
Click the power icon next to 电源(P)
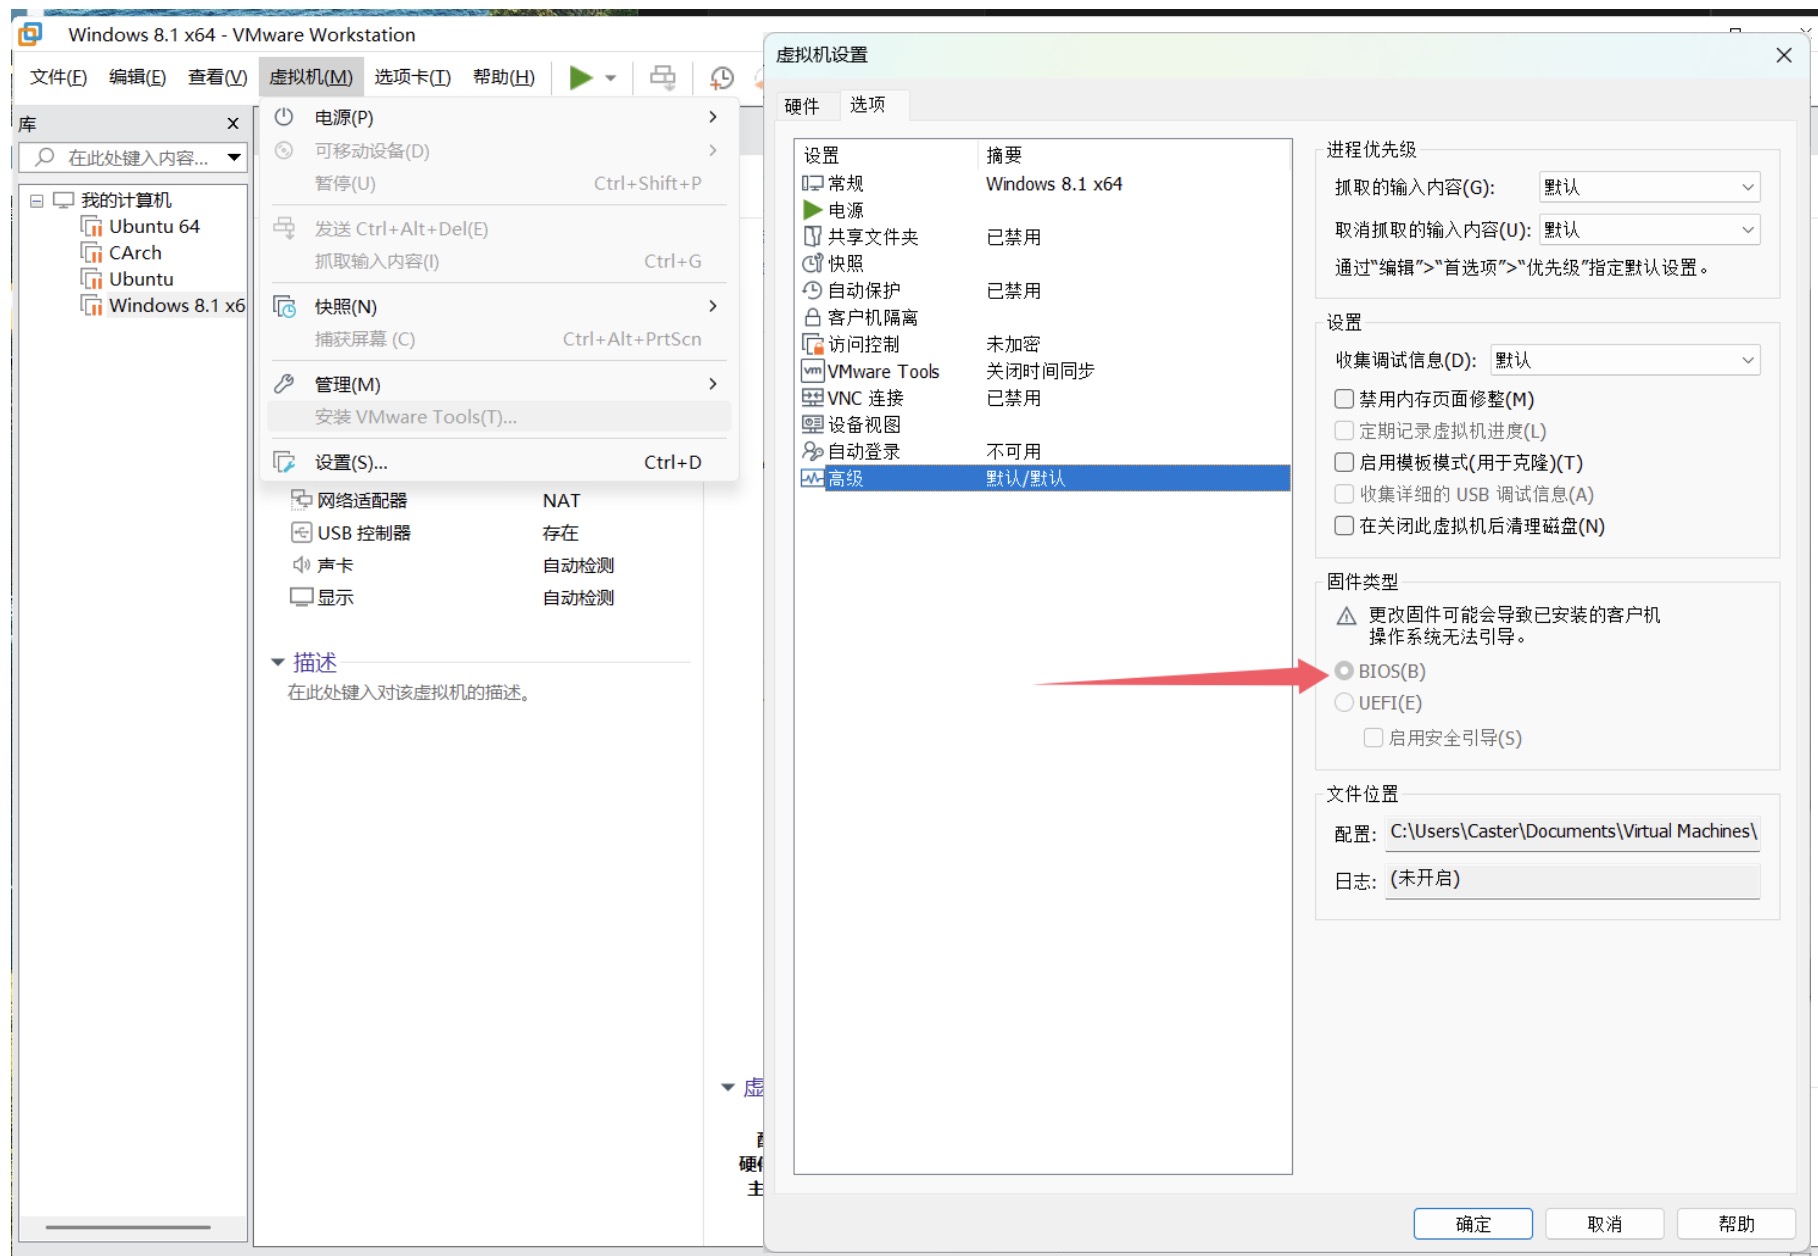(x=284, y=117)
